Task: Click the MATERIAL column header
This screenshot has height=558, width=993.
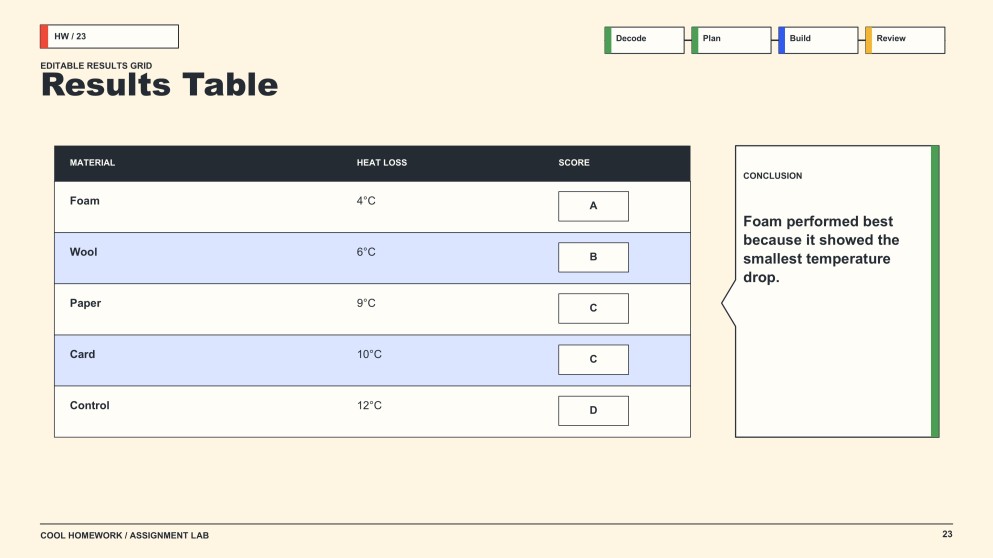Action: [92, 163]
